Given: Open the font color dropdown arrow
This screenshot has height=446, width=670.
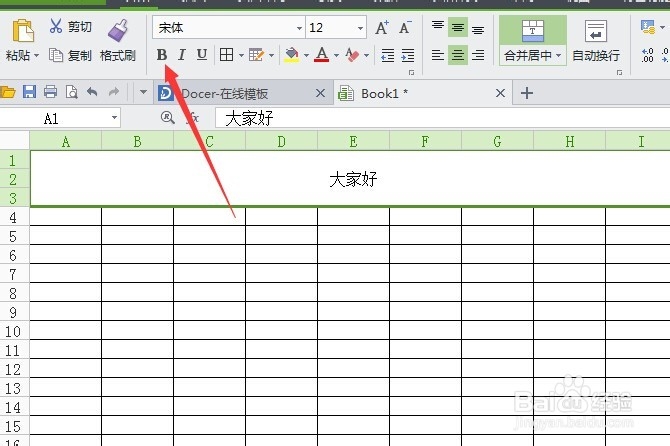Looking at the screenshot, I should [336, 56].
